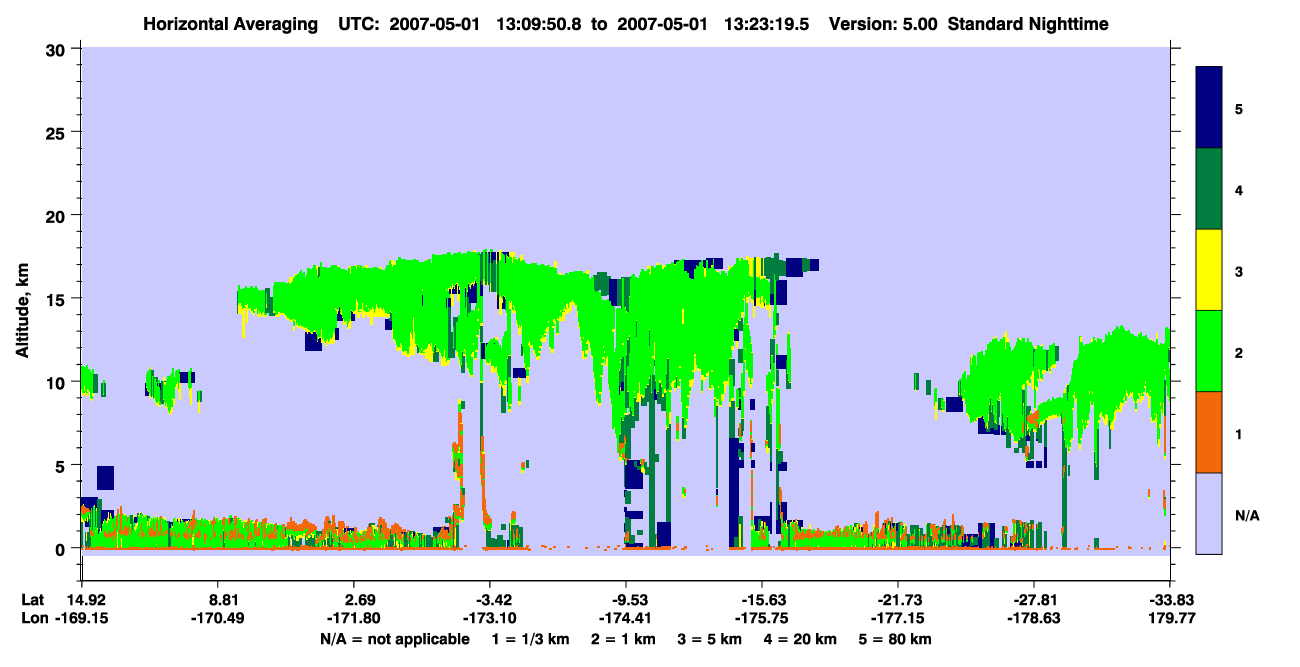Click 'Standard Nighttime' in the title

[x=1028, y=23]
